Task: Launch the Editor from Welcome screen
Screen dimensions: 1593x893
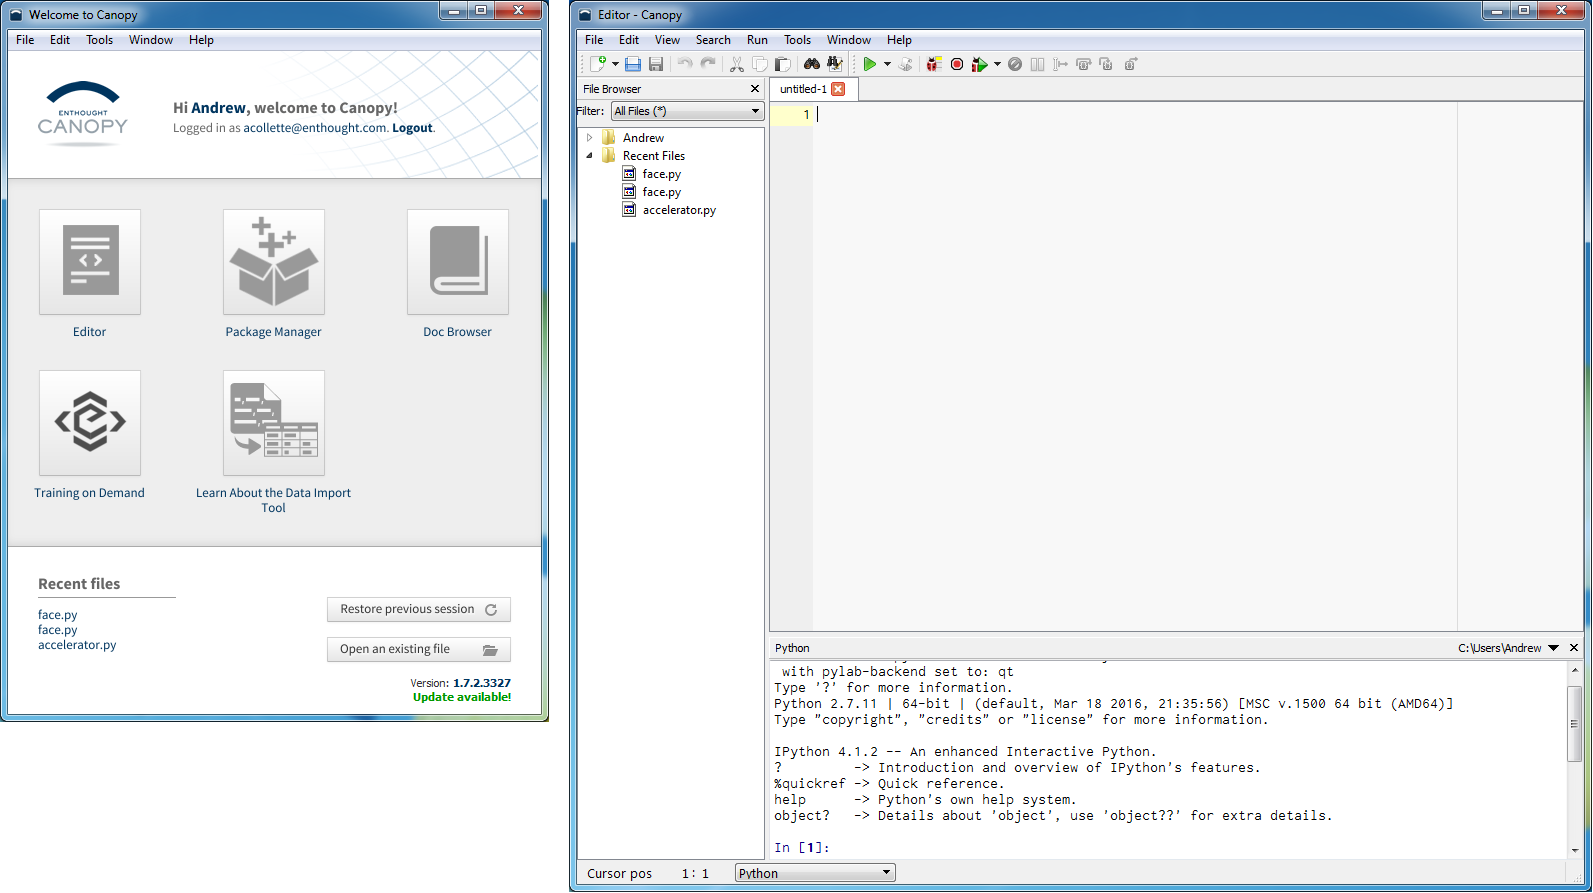Action: point(90,262)
